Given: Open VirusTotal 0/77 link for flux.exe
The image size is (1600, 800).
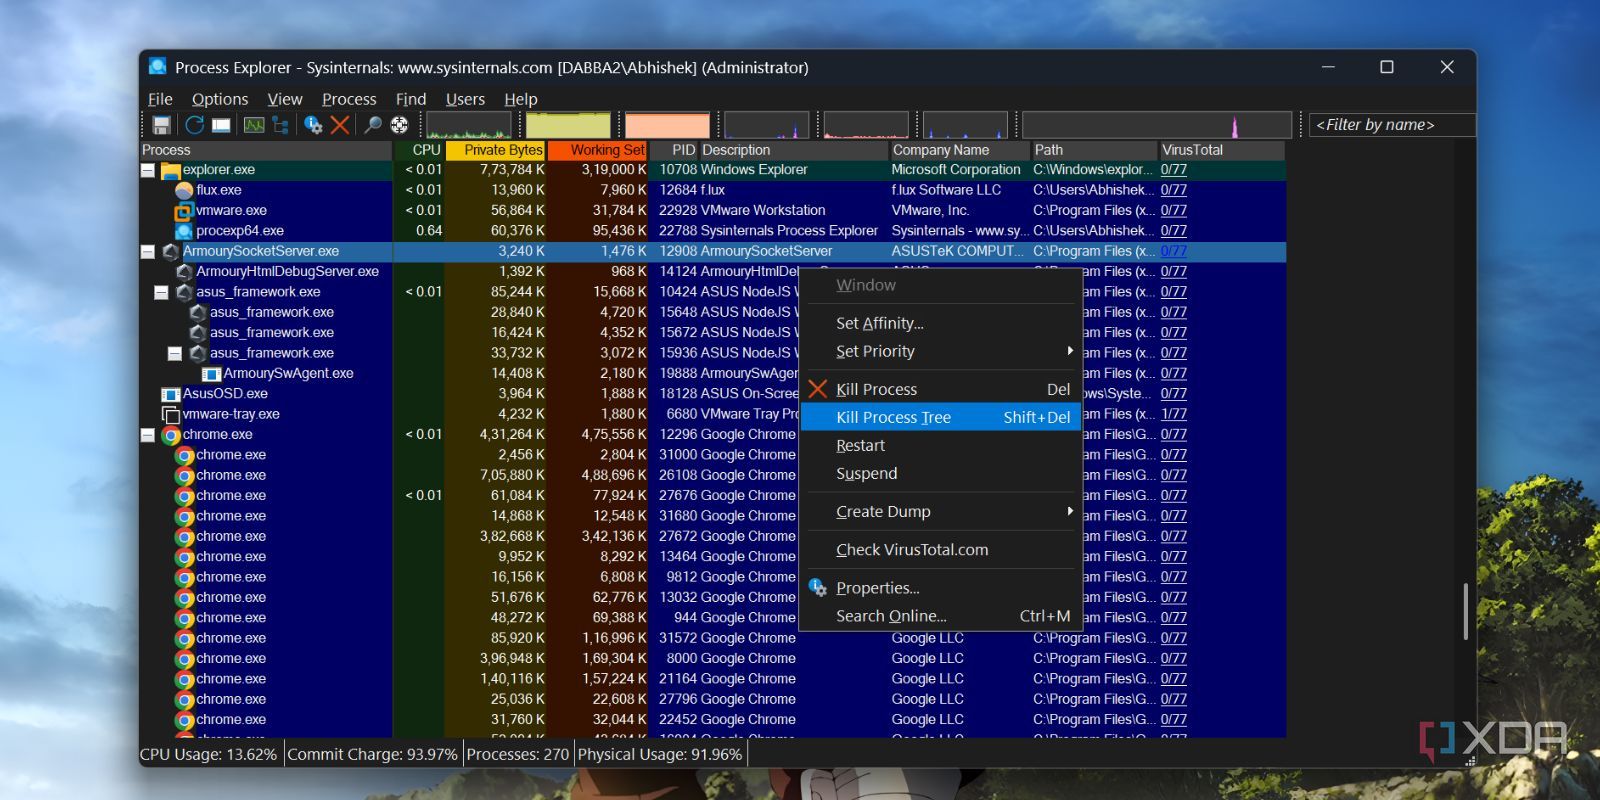Looking at the screenshot, I should 1174,190.
